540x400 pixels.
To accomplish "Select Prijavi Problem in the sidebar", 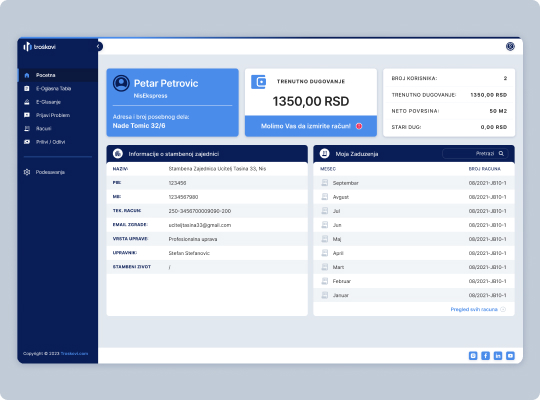I will click(58, 115).
